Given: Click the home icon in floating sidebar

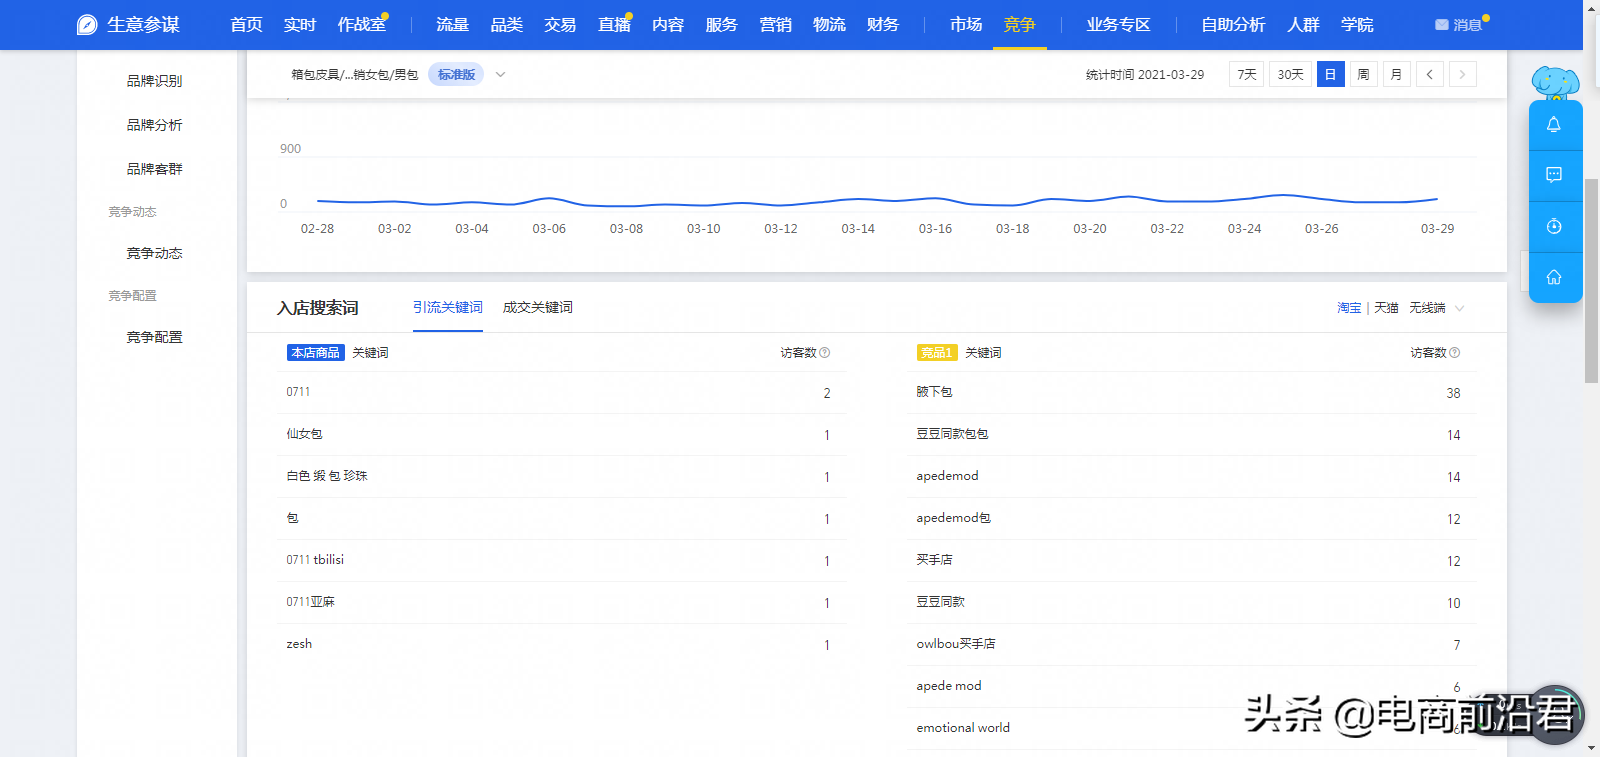Looking at the screenshot, I should 1554,277.
